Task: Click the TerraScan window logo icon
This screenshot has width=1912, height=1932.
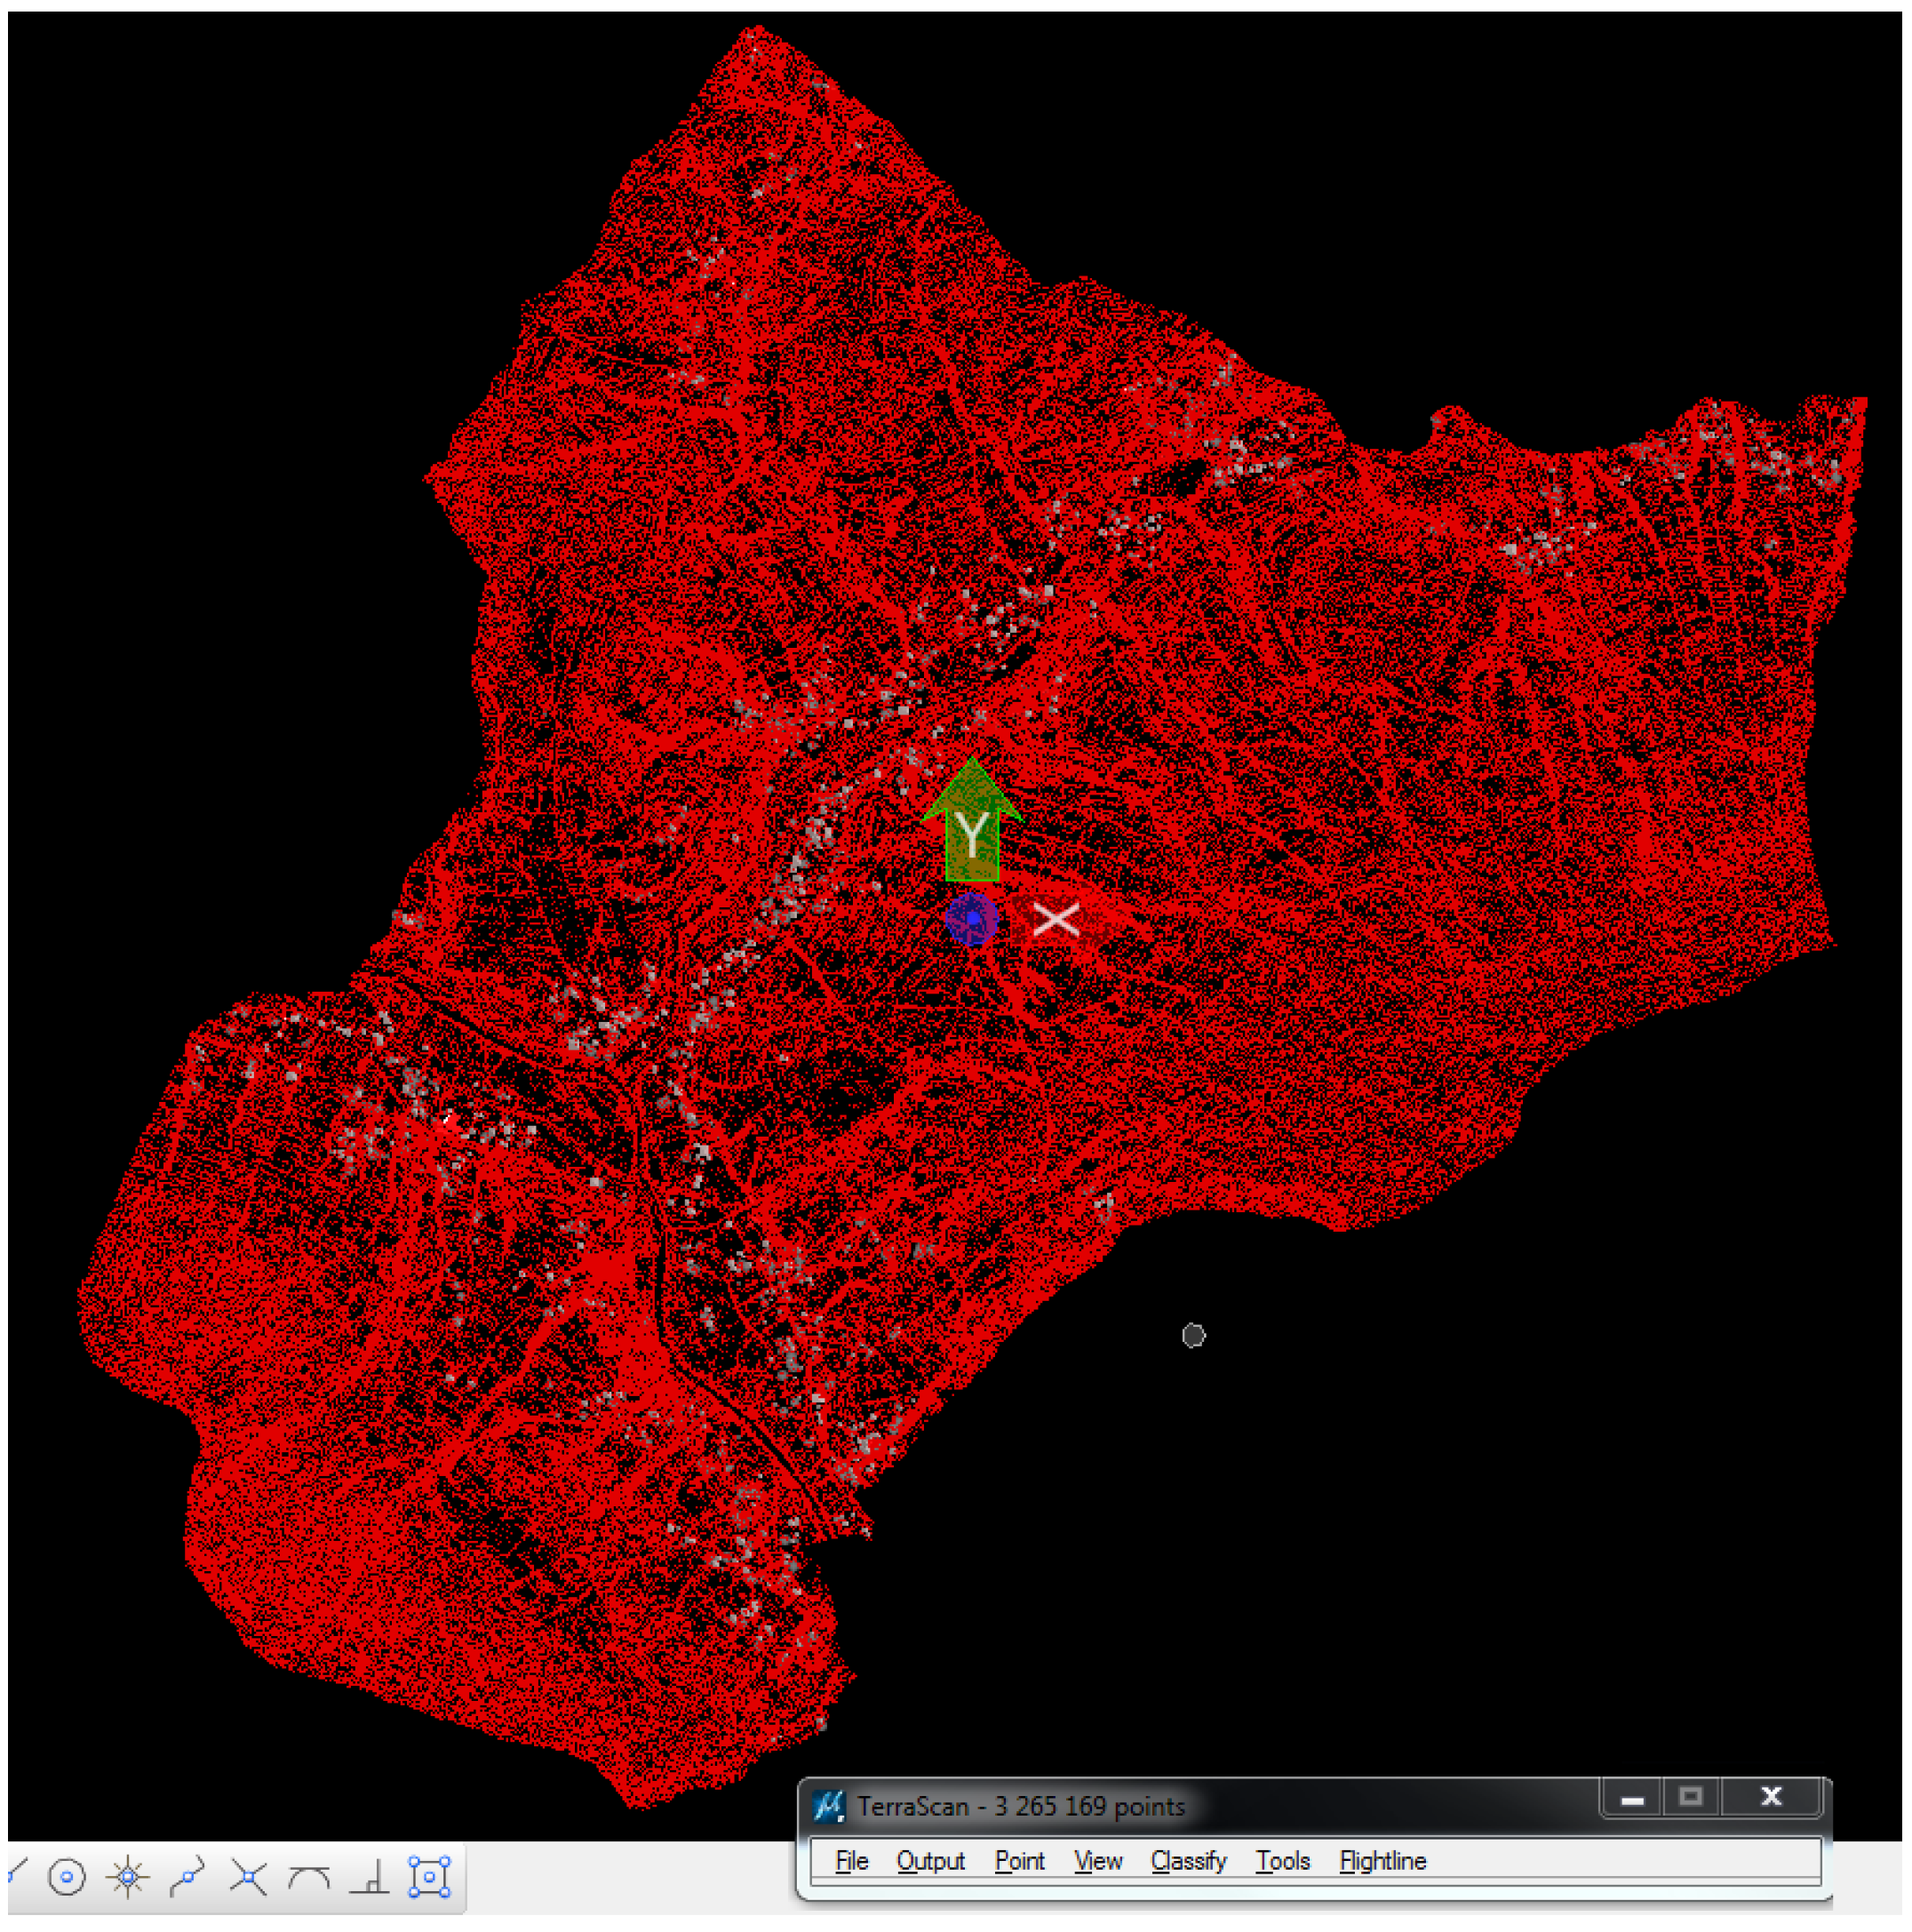Action: coord(829,1805)
